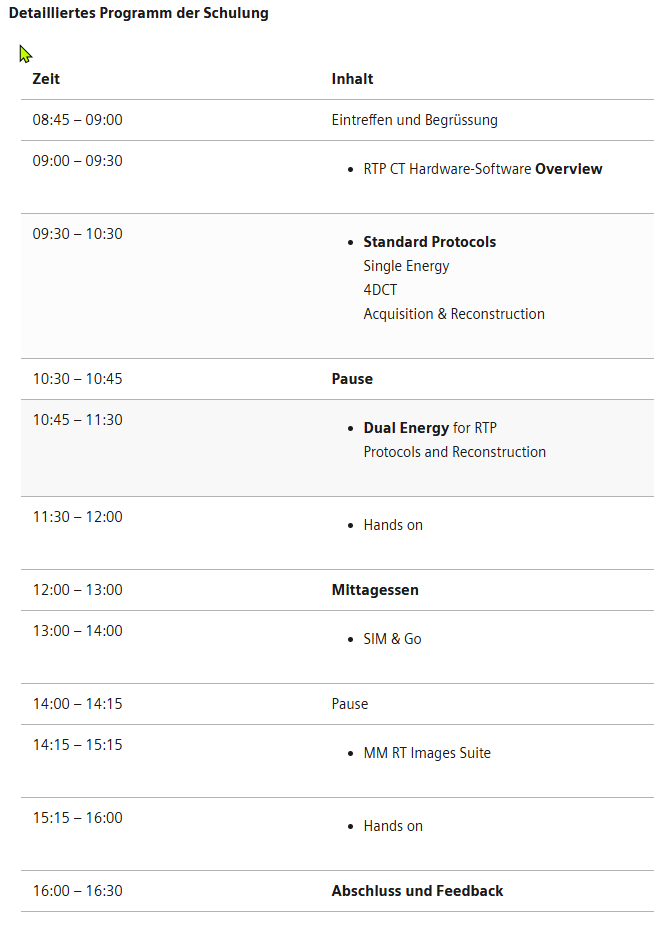The image size is (654, 941).
Task: Click 'Eintreffen und Begrüssung' text
Action: click(x=414, y=120)
